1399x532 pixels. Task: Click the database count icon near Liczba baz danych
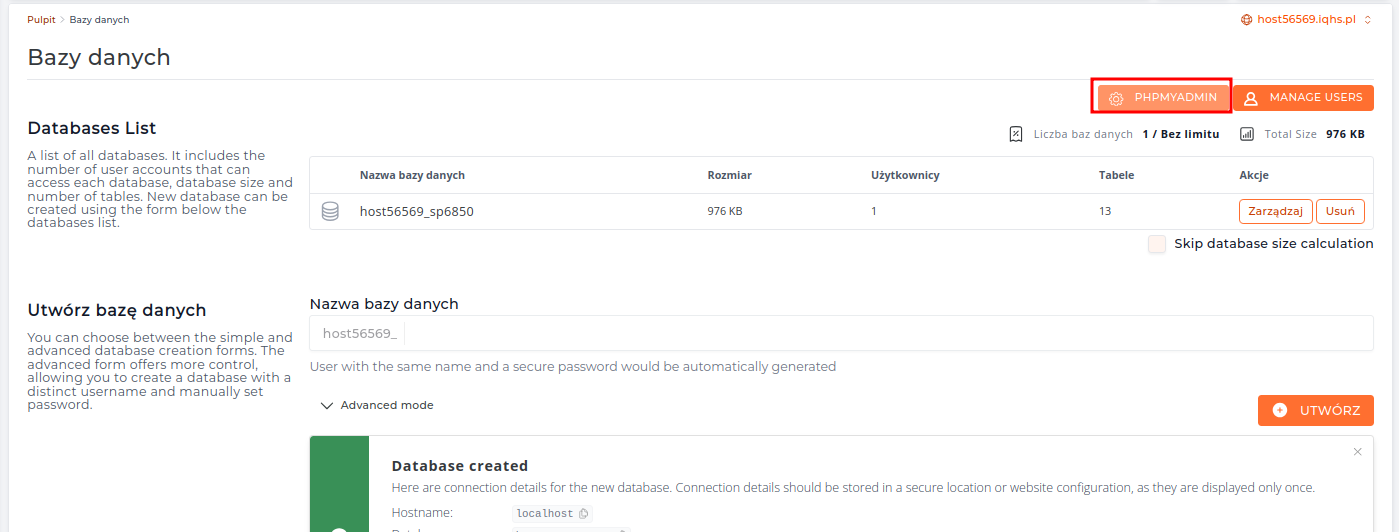click(x=1016, y=134)
